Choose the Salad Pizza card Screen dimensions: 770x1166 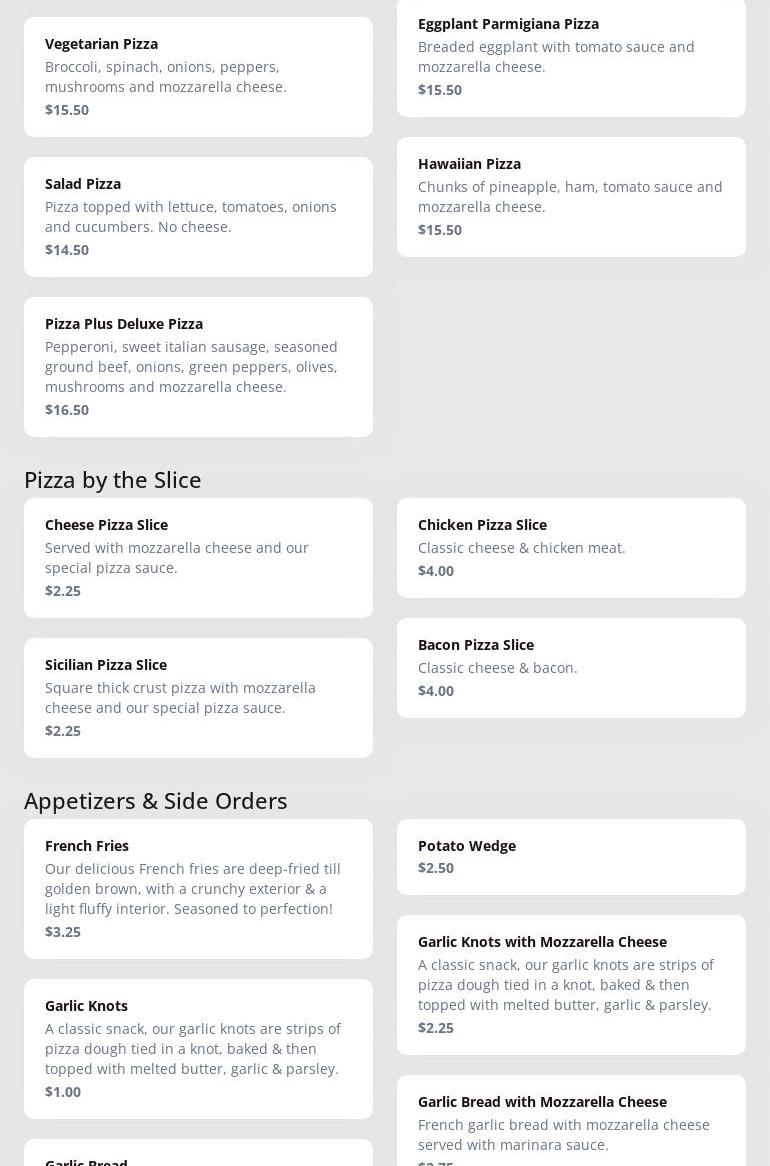(198, 216)
